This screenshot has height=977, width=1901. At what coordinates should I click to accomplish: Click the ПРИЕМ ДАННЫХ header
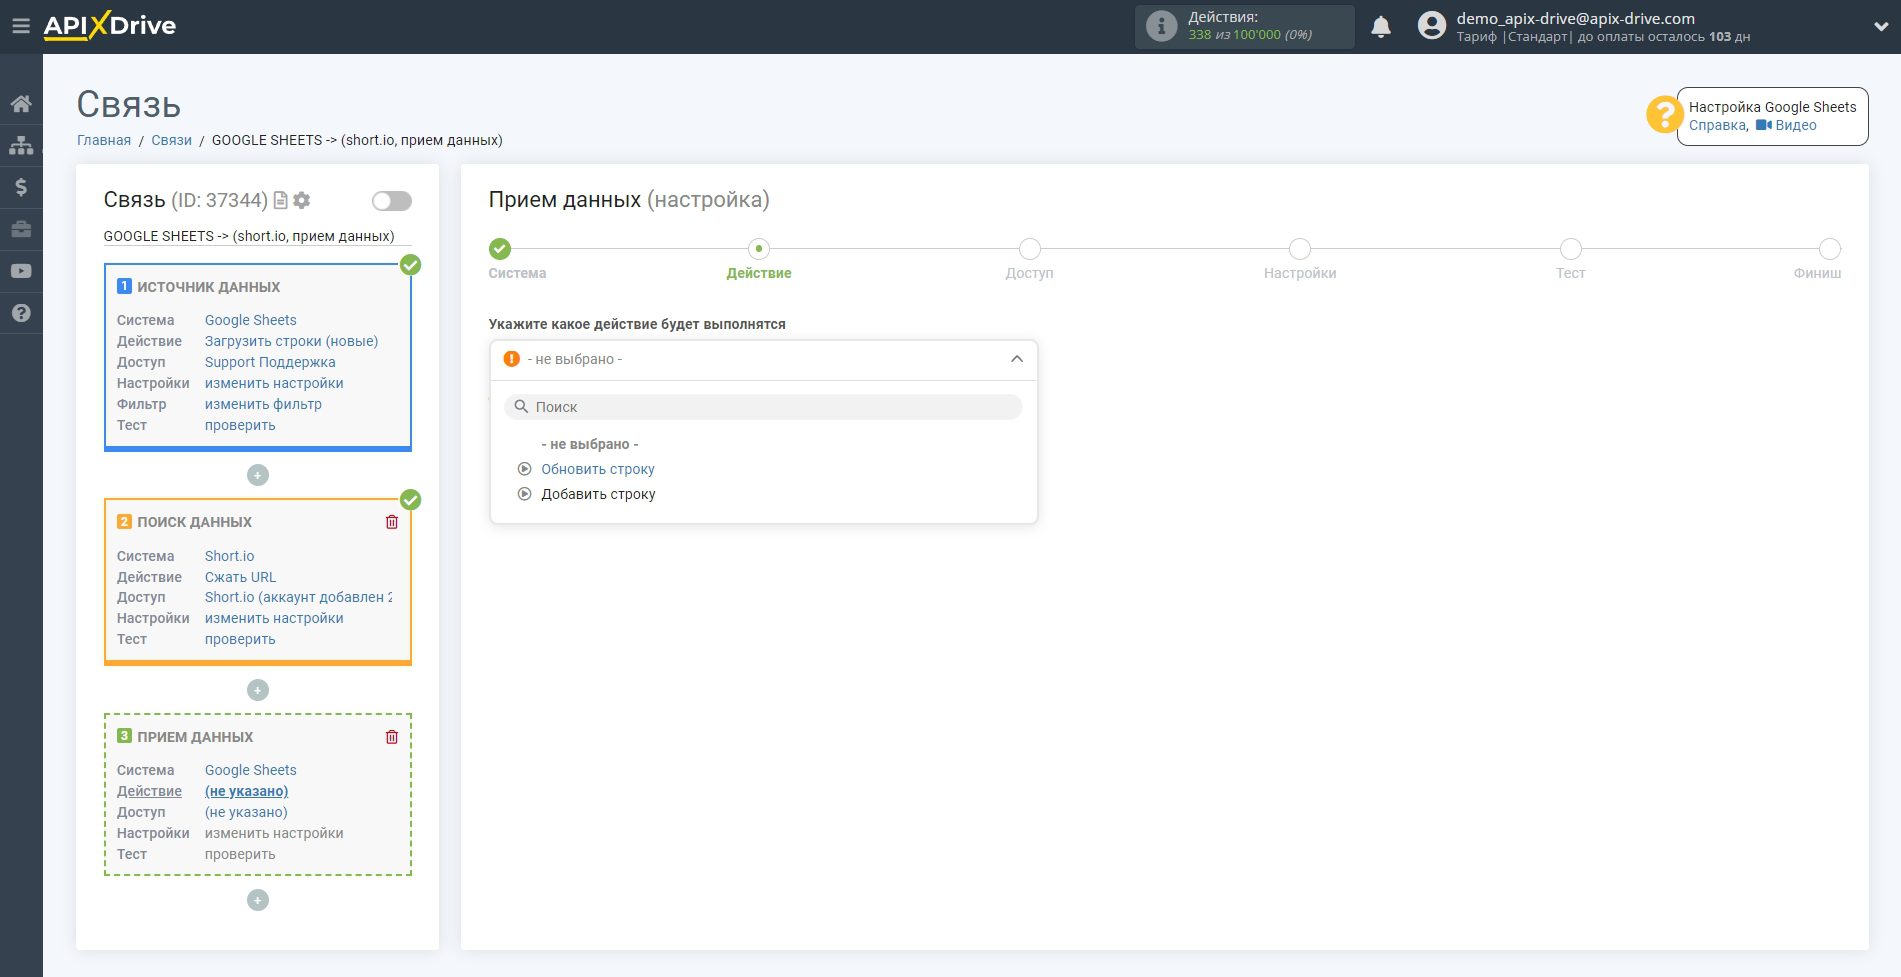195,737
